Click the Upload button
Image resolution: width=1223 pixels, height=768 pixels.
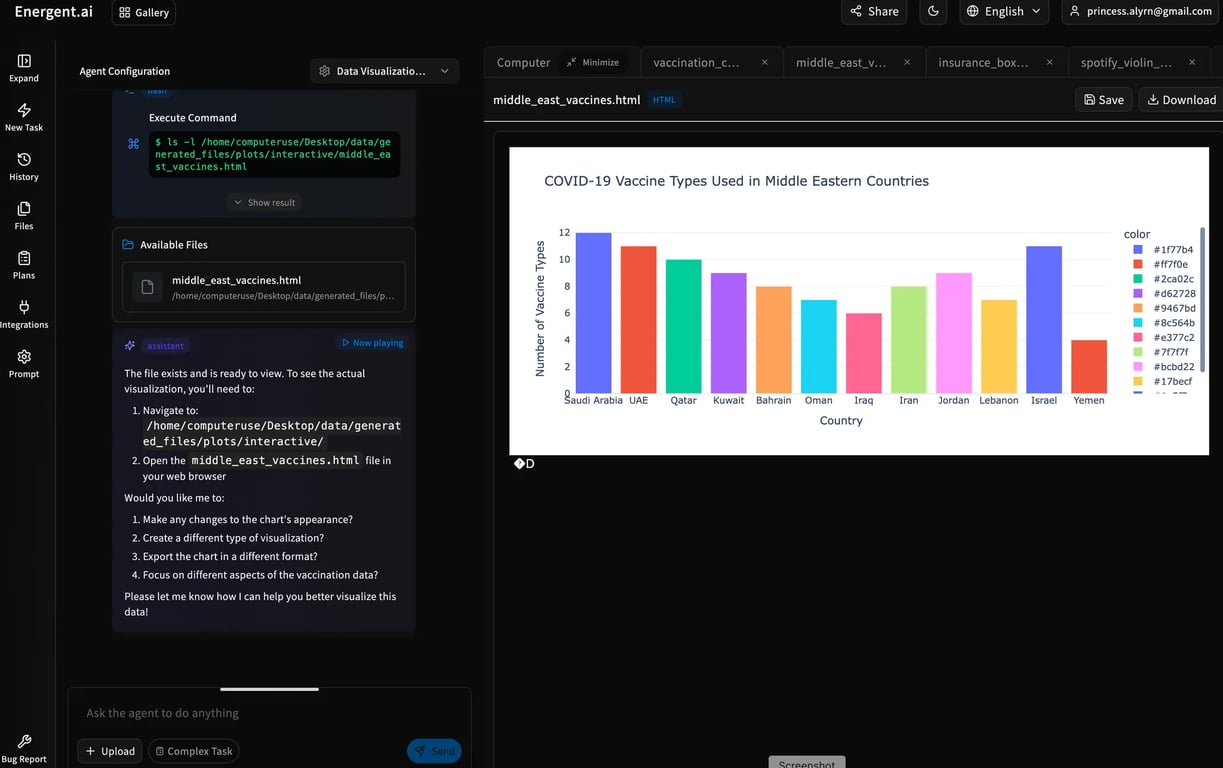(109, 751)
